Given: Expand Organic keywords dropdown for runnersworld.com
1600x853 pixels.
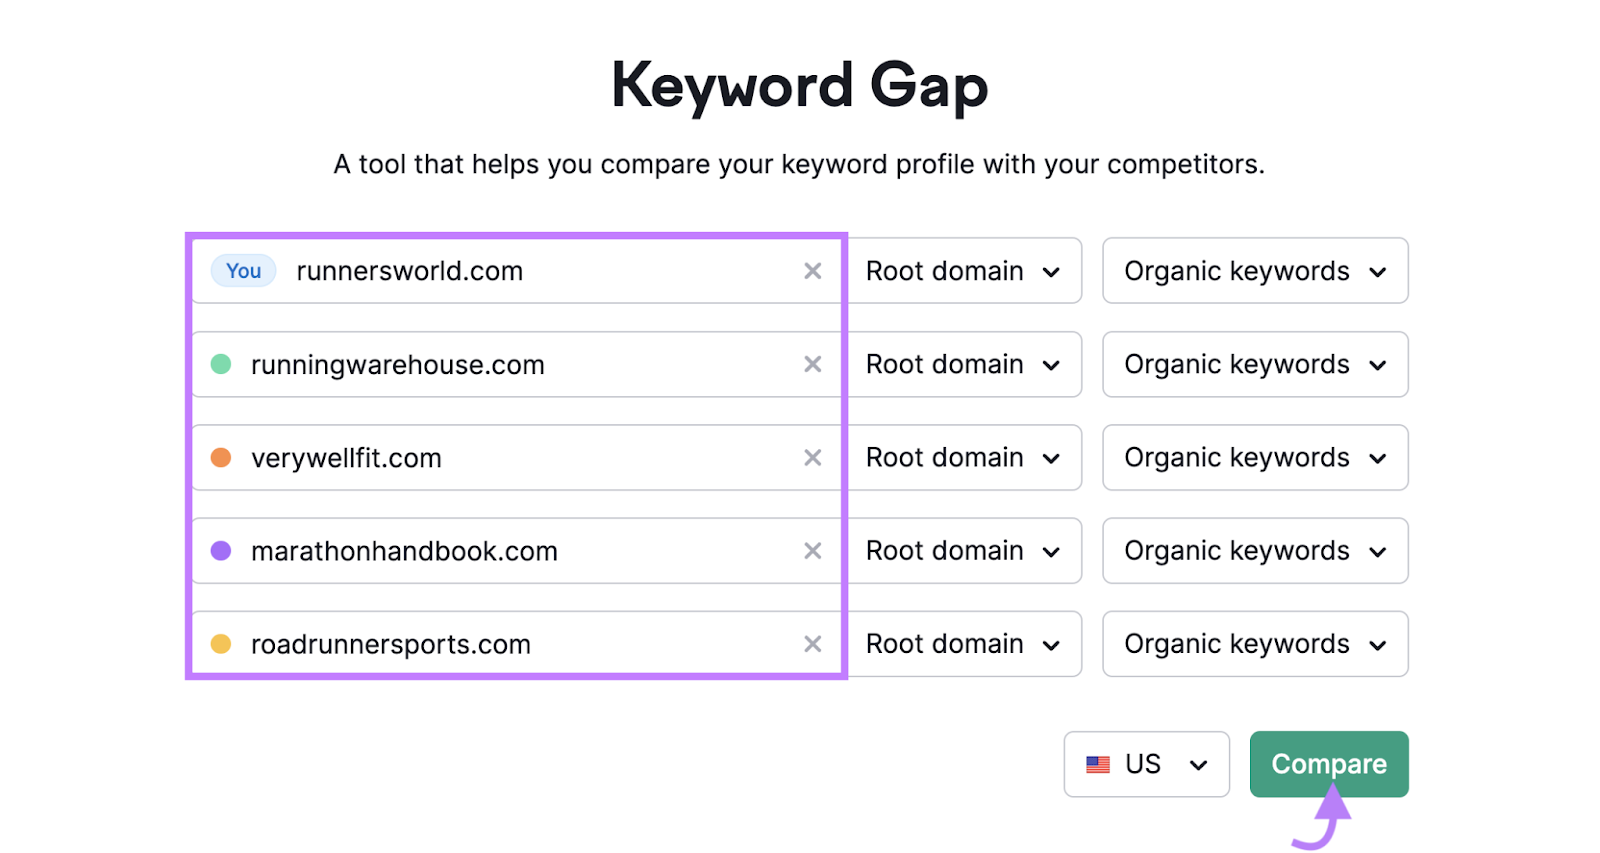Looking at the screenshot, I should (1255, 271).
